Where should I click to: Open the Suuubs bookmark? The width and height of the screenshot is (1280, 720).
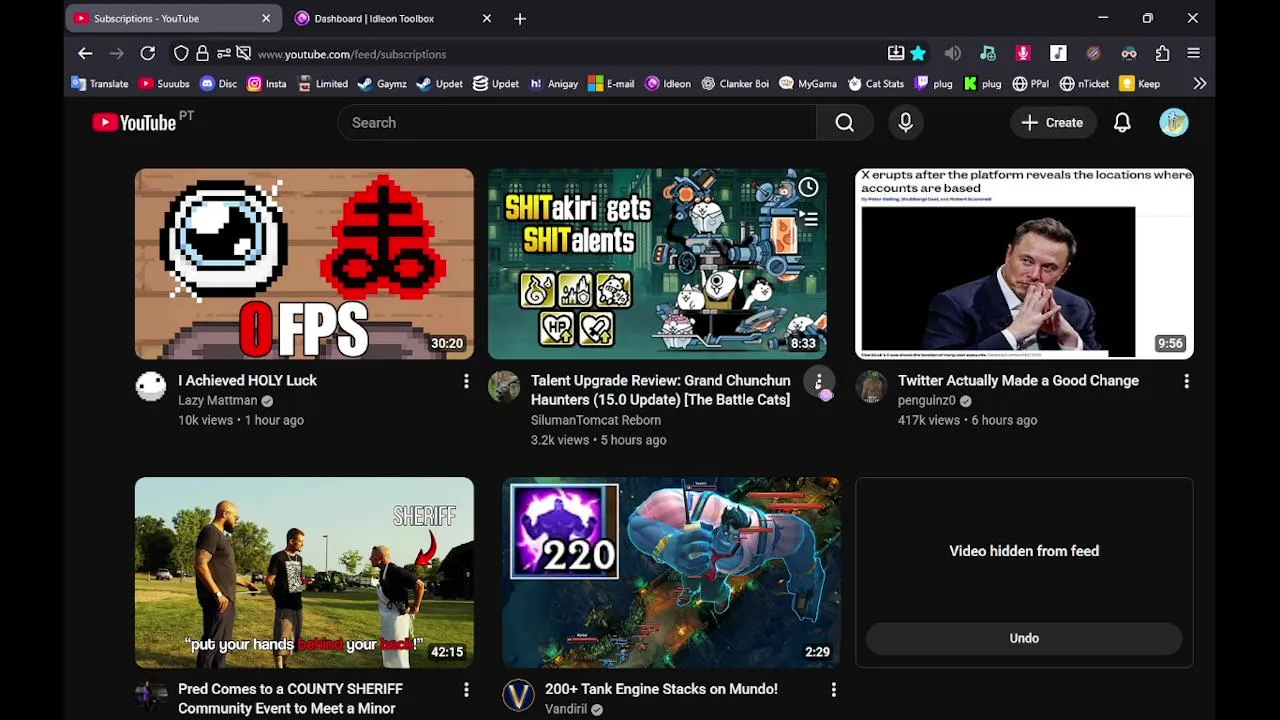coord(164,84)
